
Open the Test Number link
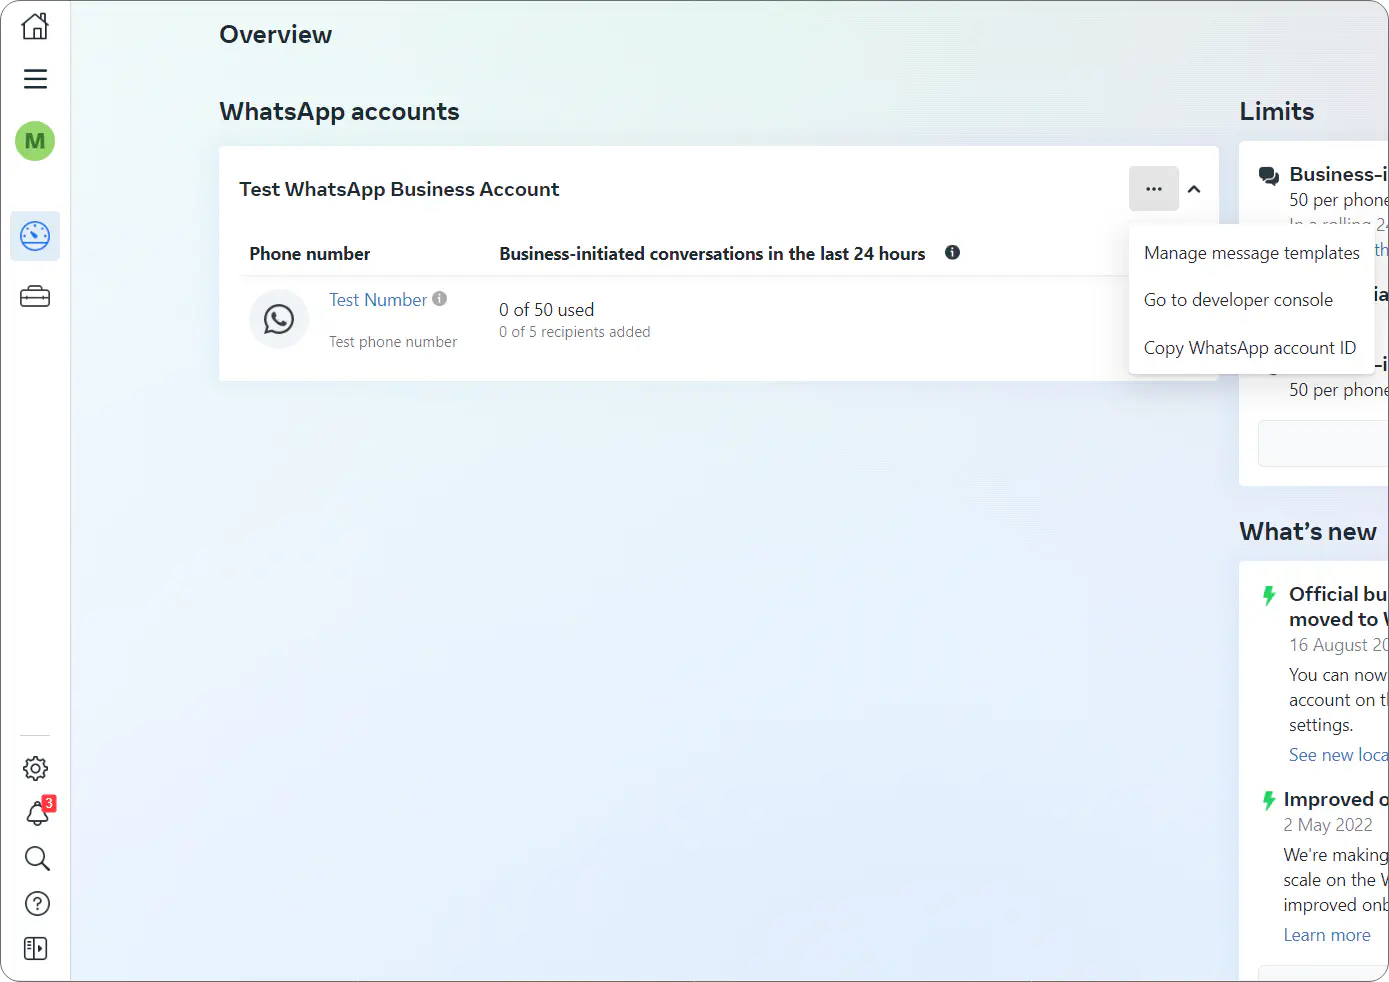(x=378, y=300)
